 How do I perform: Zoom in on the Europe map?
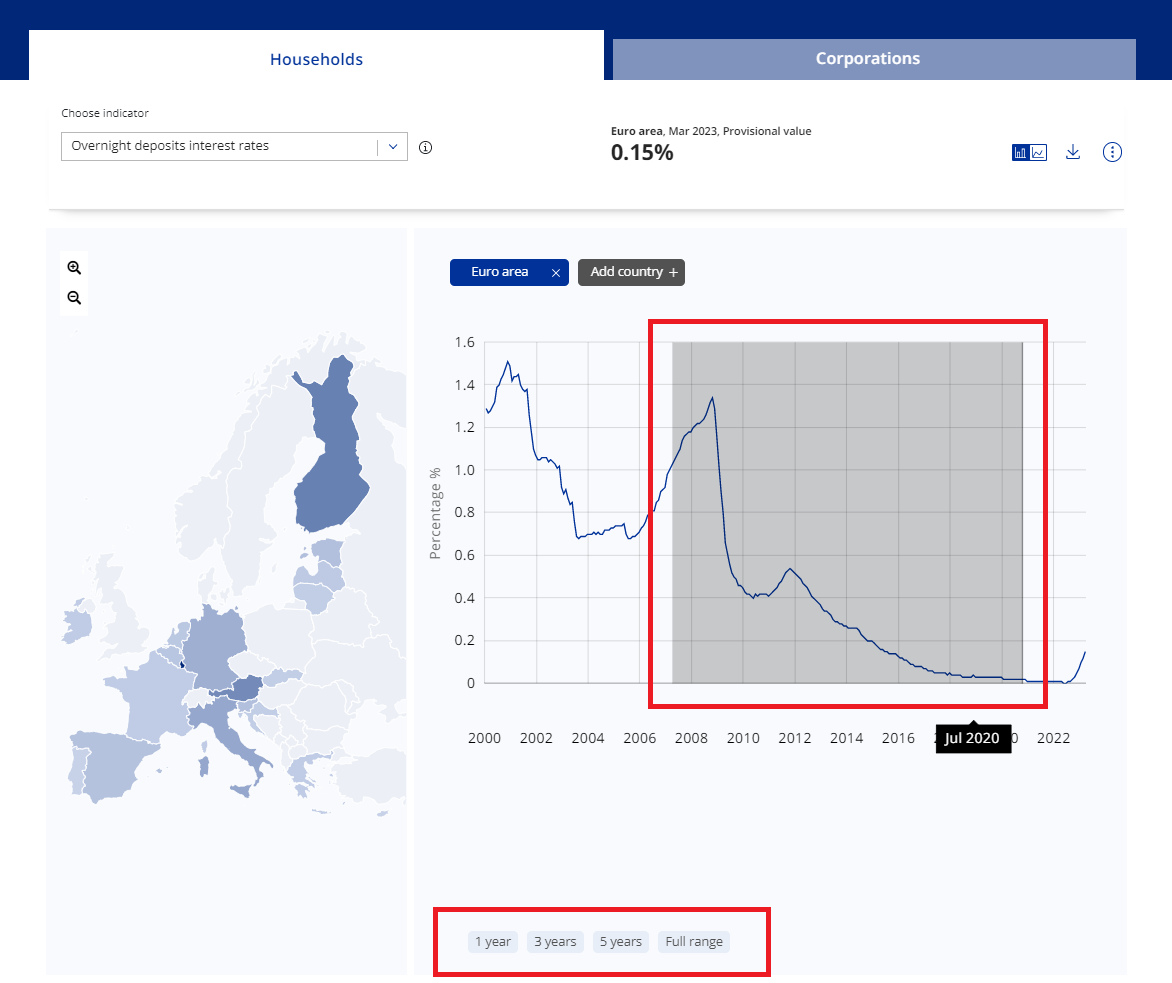(x=74, y=267)
